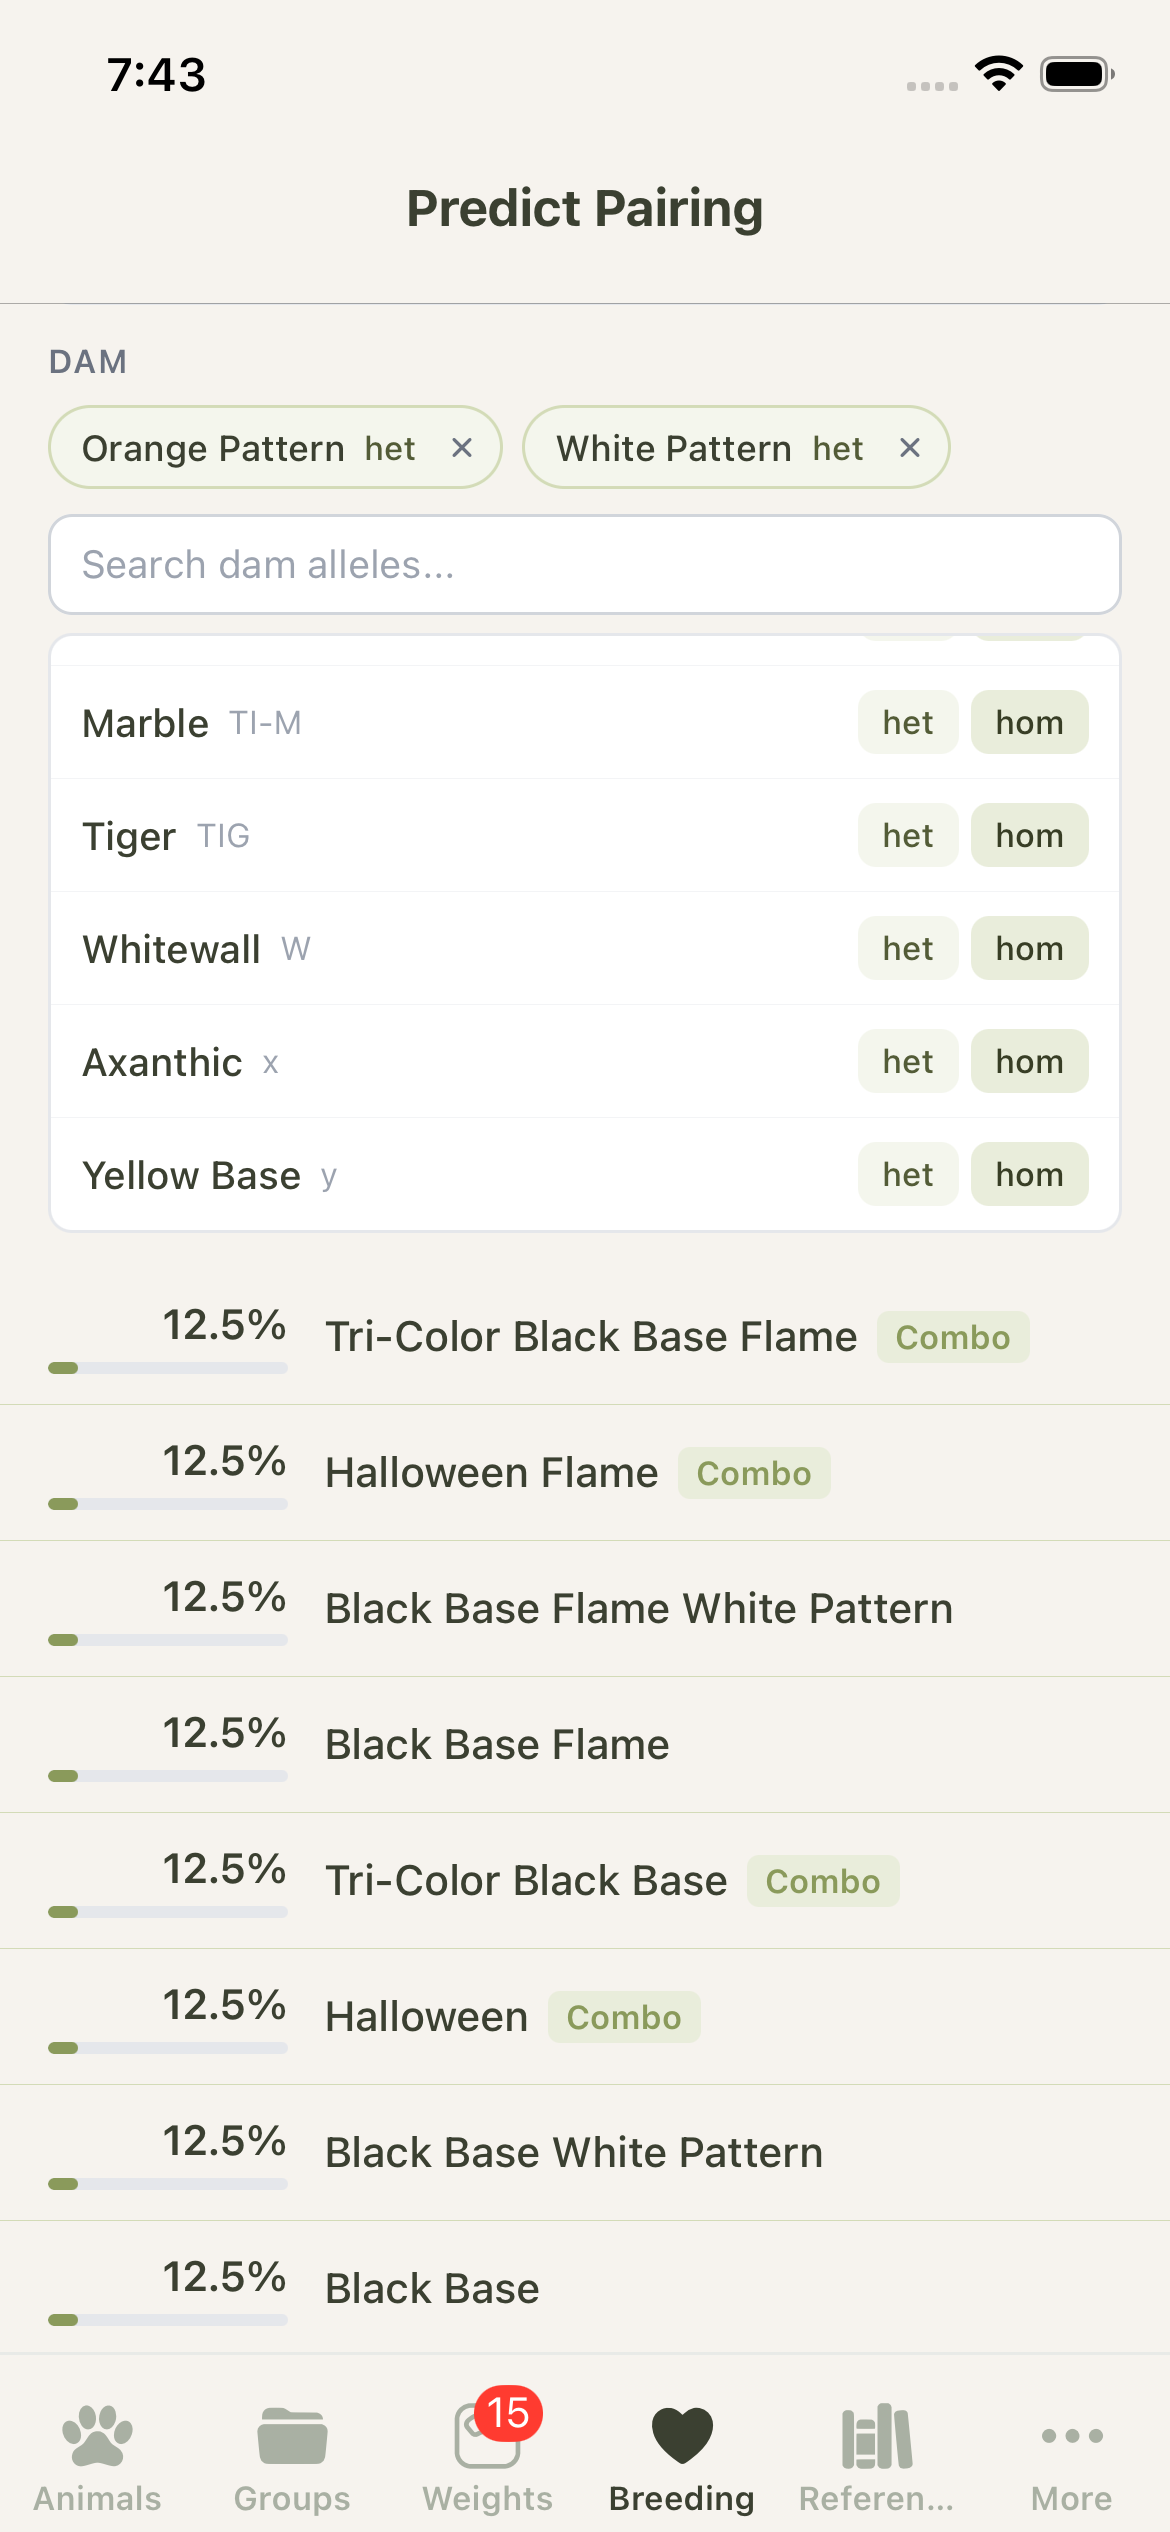
Task: Tap the Weights badge showing 15
Action: pos(509,2413)
